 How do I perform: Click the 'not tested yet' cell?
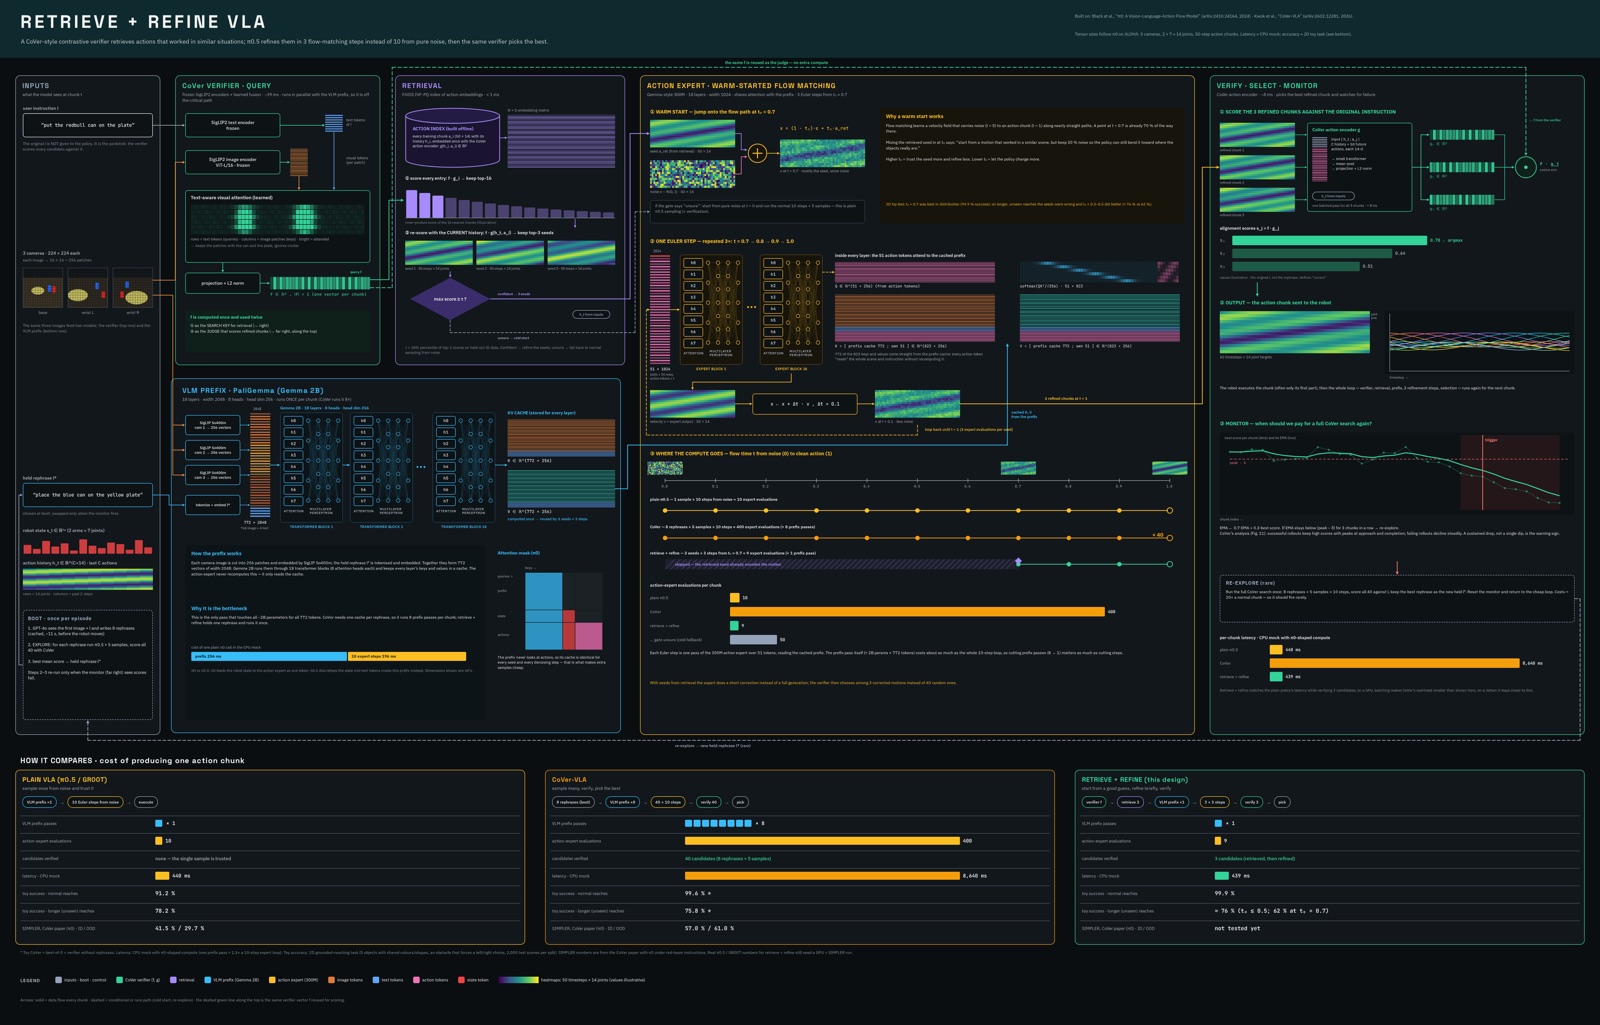pyautogui.click(x=1237, y=928)
